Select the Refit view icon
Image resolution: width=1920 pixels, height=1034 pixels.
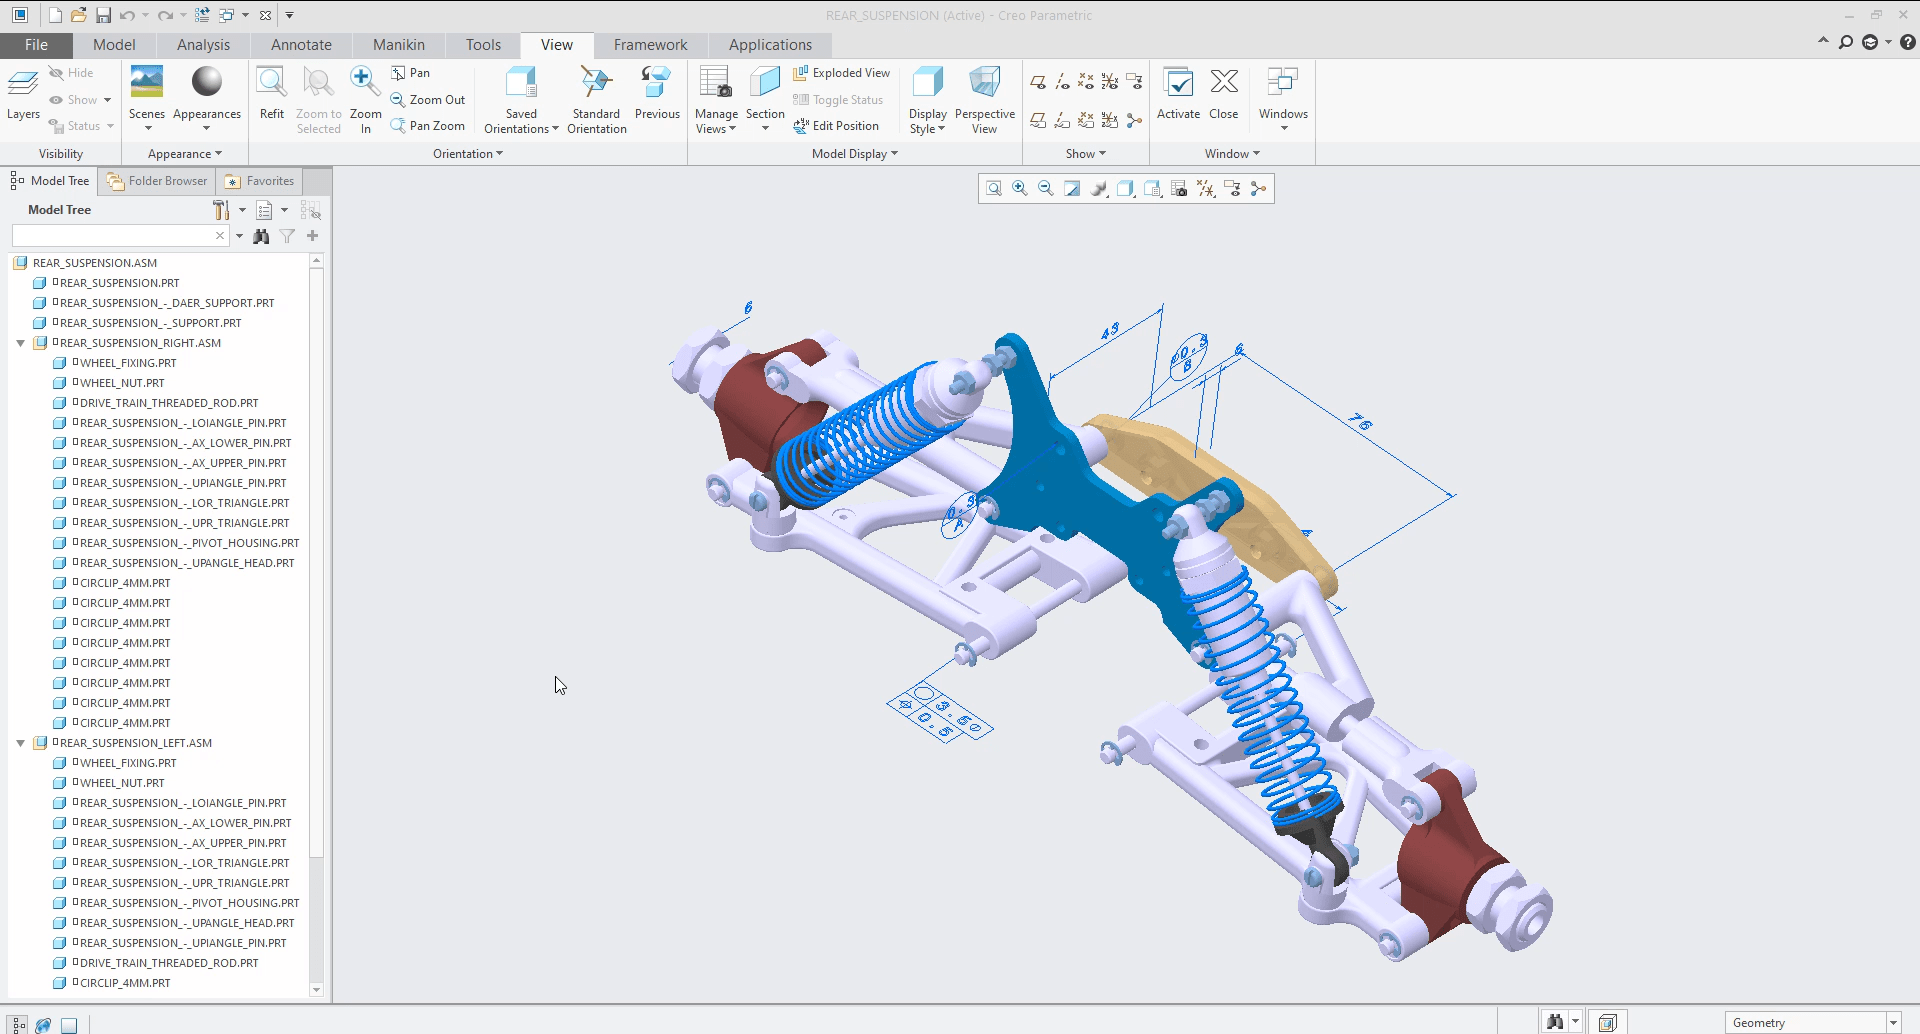pyautogui.click(x=271, y=95)
